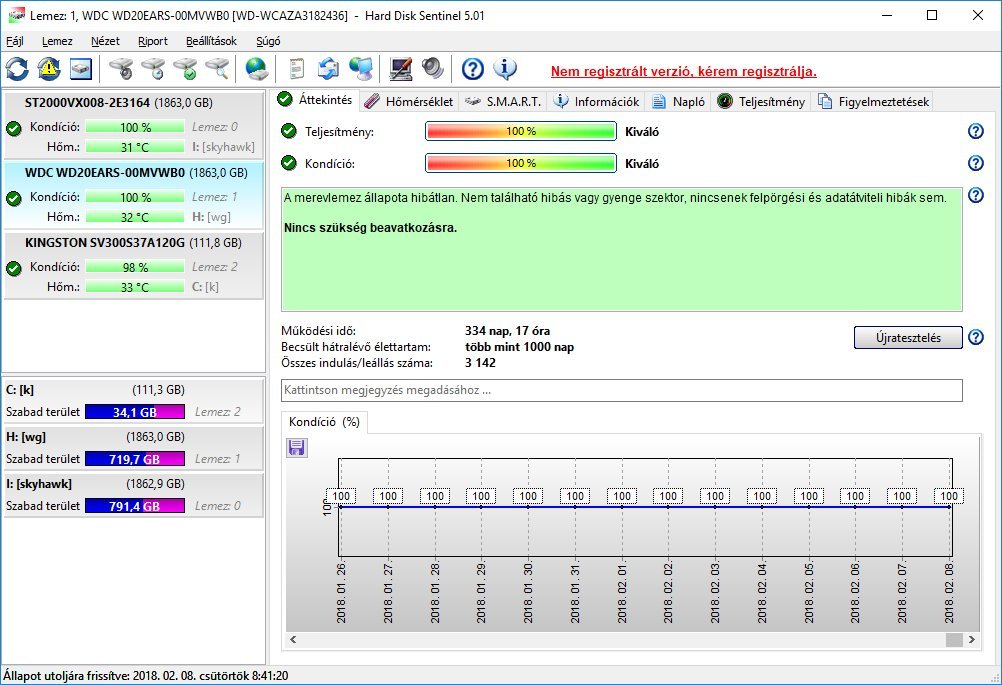Open the configuration monitor with screwdriver icon

tap(401, 69)
